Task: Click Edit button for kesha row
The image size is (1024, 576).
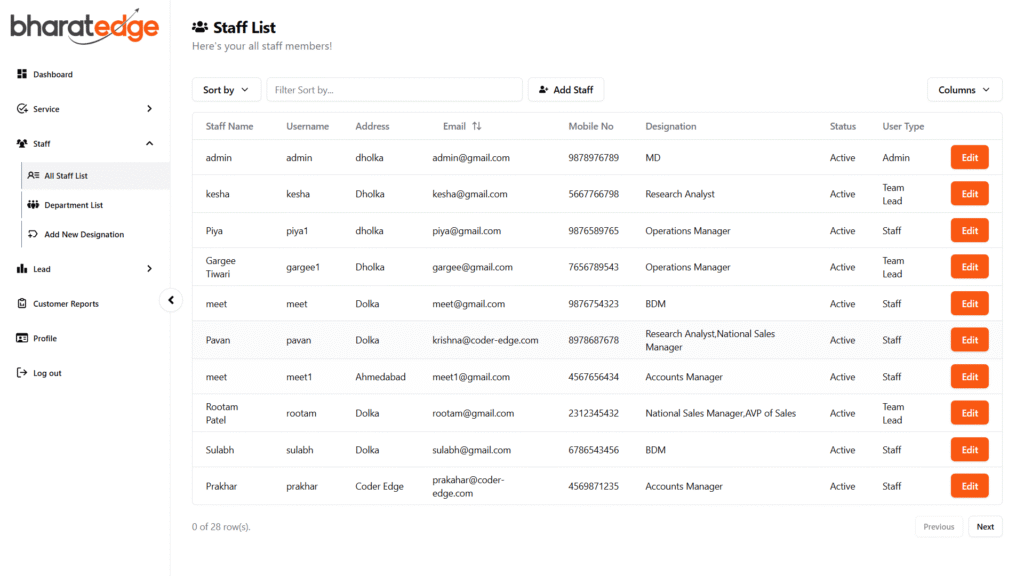Action: click(969, 194)
